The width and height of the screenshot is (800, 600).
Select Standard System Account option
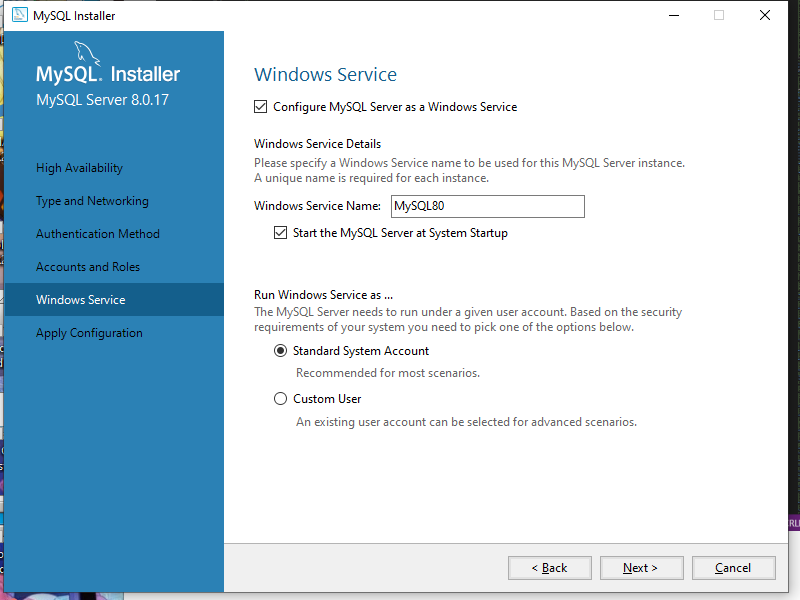coord(280,351)
